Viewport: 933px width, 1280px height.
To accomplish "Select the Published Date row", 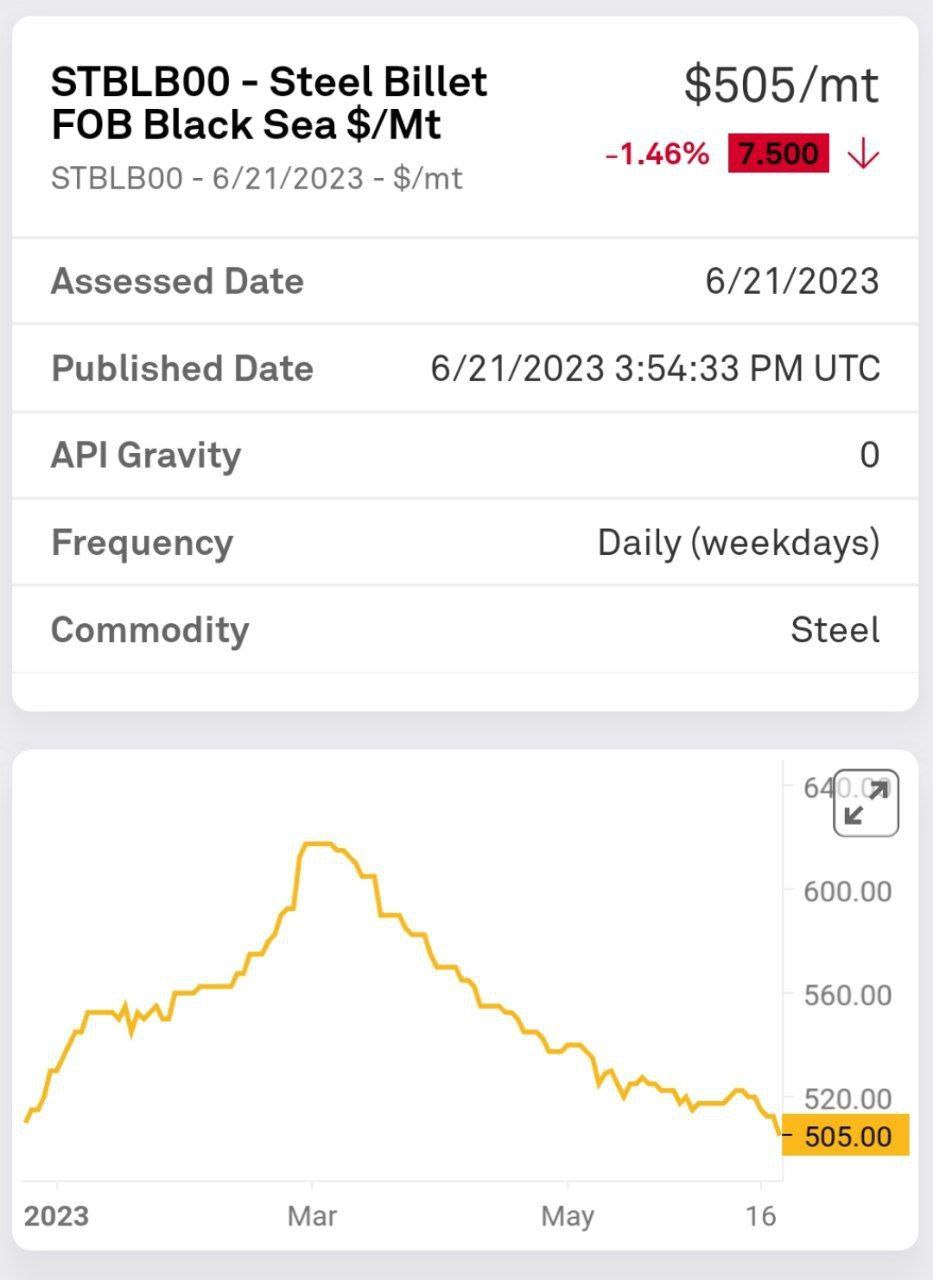I will pyautogui.click(x=465, y=368).
